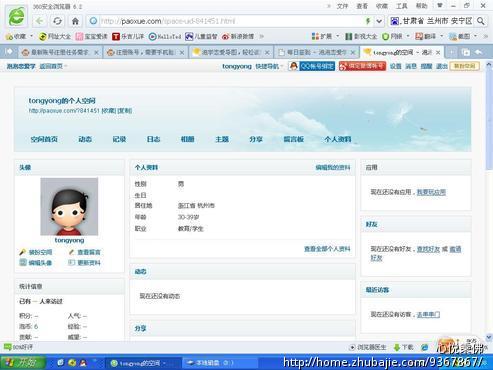Click the 本地磁盘 taskbar window button
Image resolution: width=493 pixels, height=370 pixels.
click(219, 363)
